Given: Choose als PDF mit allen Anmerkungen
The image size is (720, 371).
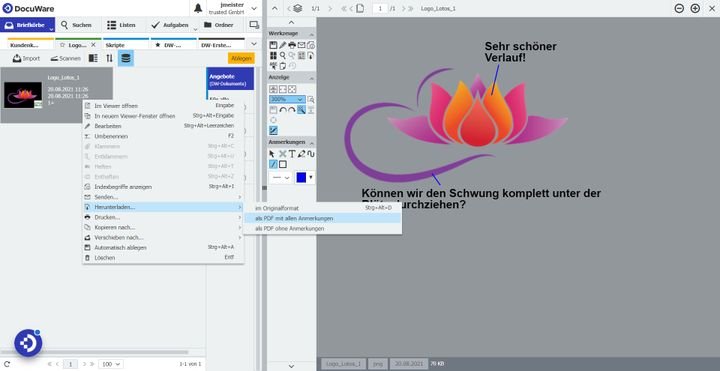Looking at the screenshot, I should coord(322,219).
